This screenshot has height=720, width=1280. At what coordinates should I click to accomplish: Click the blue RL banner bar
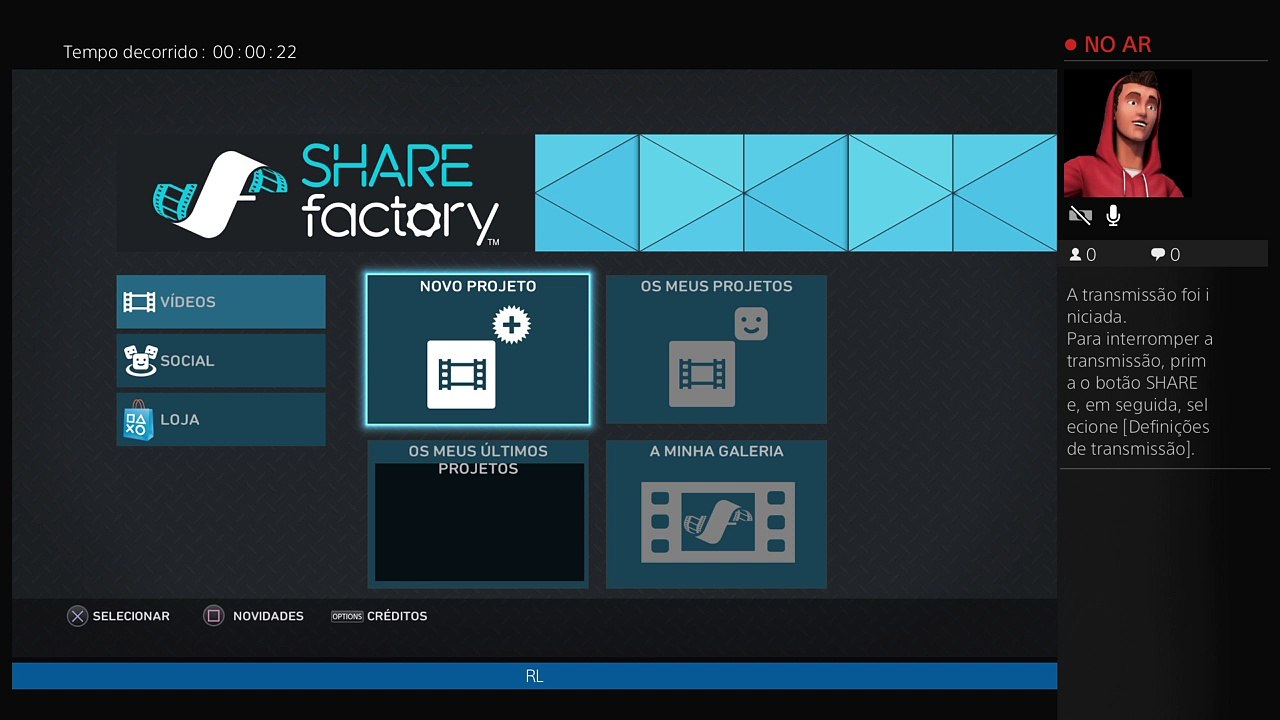534,676
